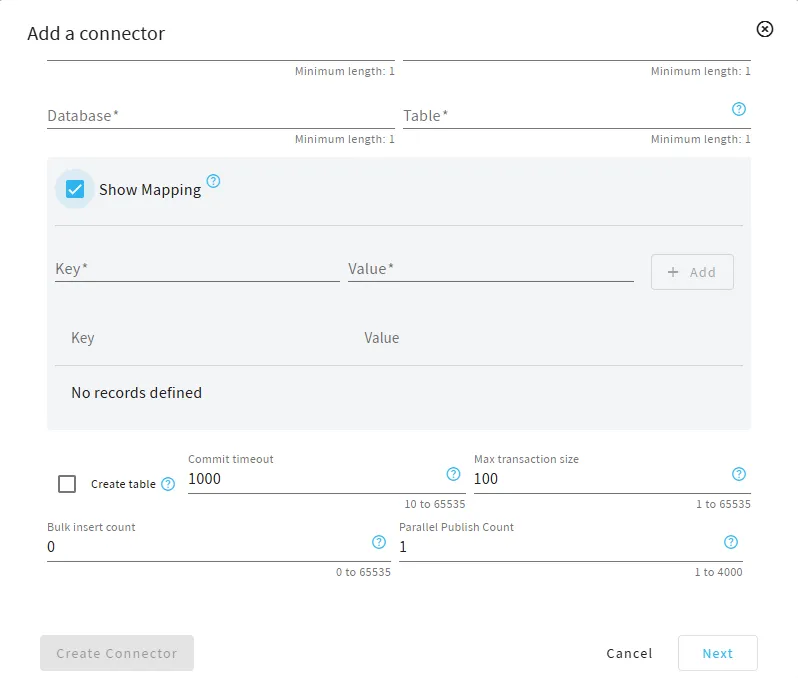Click the Add mapping button
Viewport: 798px width, 678px height.
692,272
